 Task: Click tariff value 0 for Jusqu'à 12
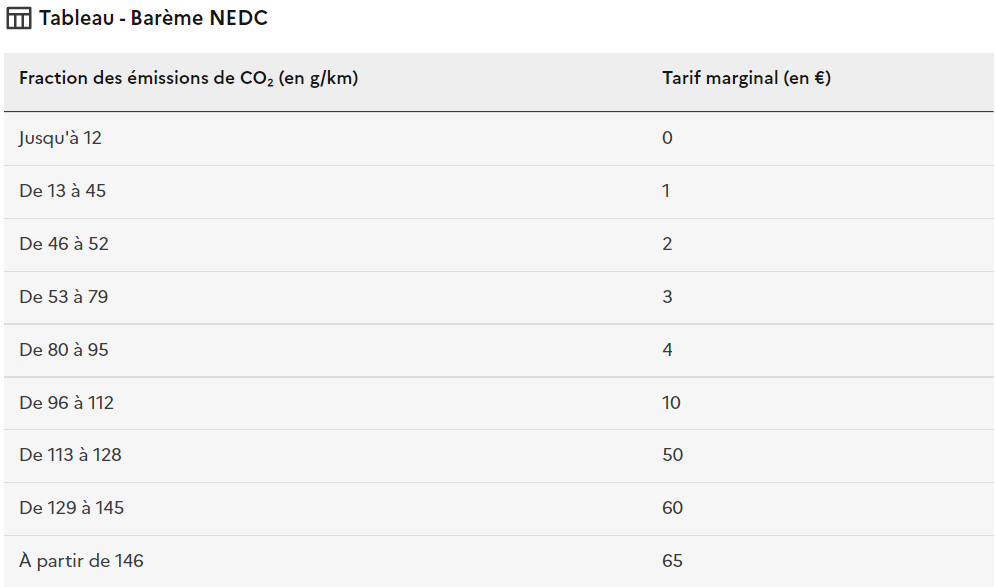tap(667, 138)
